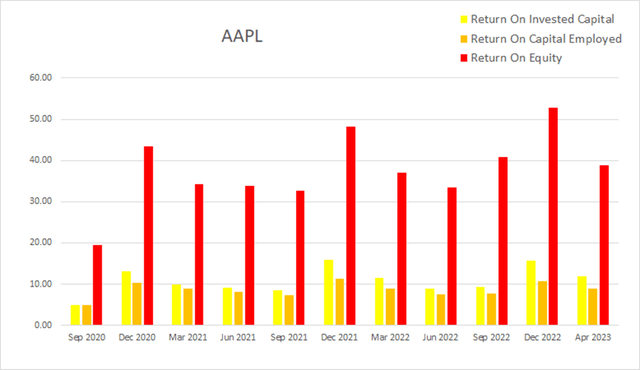Click the Mar 2021 x-axis label
The image size is (640, 370).
(x=188, y=337)
